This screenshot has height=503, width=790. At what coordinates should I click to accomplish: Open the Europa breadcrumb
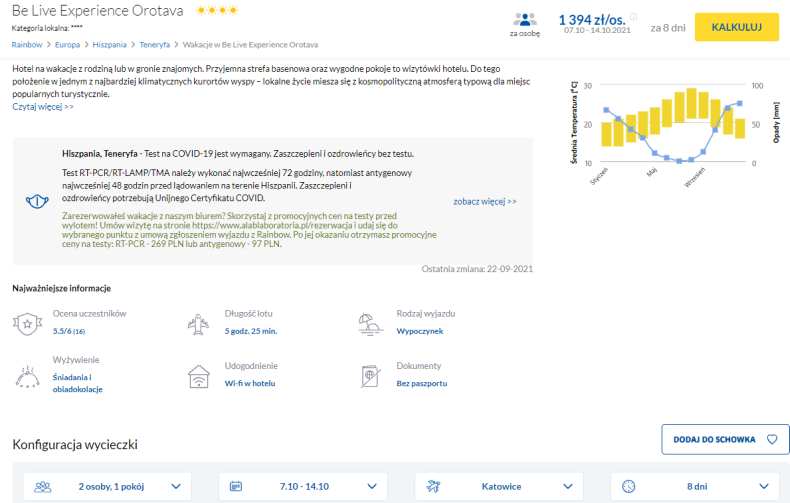click(x=68, y=45)
